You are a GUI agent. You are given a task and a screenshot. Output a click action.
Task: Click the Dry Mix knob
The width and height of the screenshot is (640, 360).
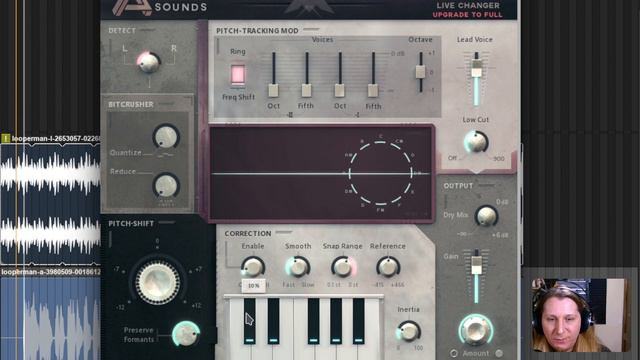pyautogui.click(x=487, y=216)
